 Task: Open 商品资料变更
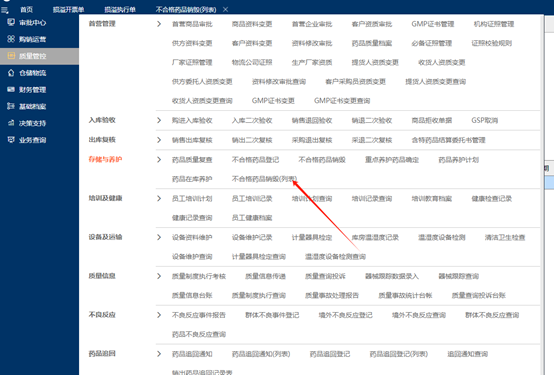pos(252,24)
